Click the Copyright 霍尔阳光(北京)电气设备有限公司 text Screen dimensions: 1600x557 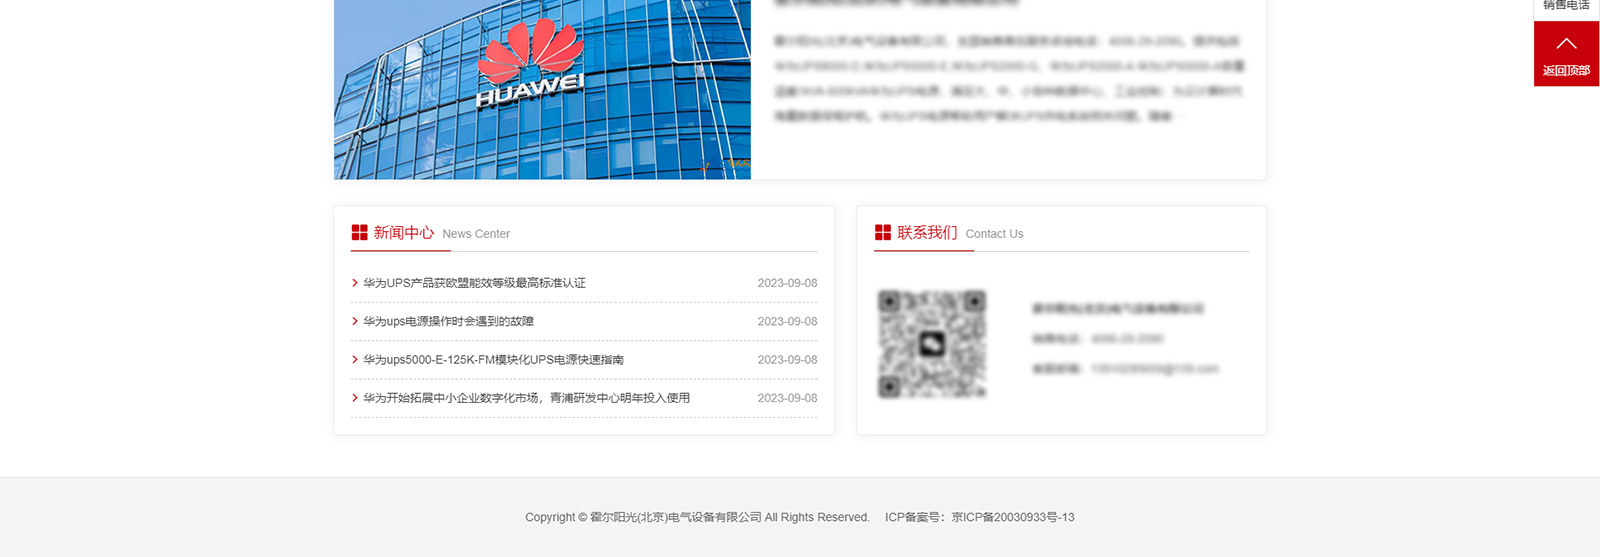coord(697,517)
